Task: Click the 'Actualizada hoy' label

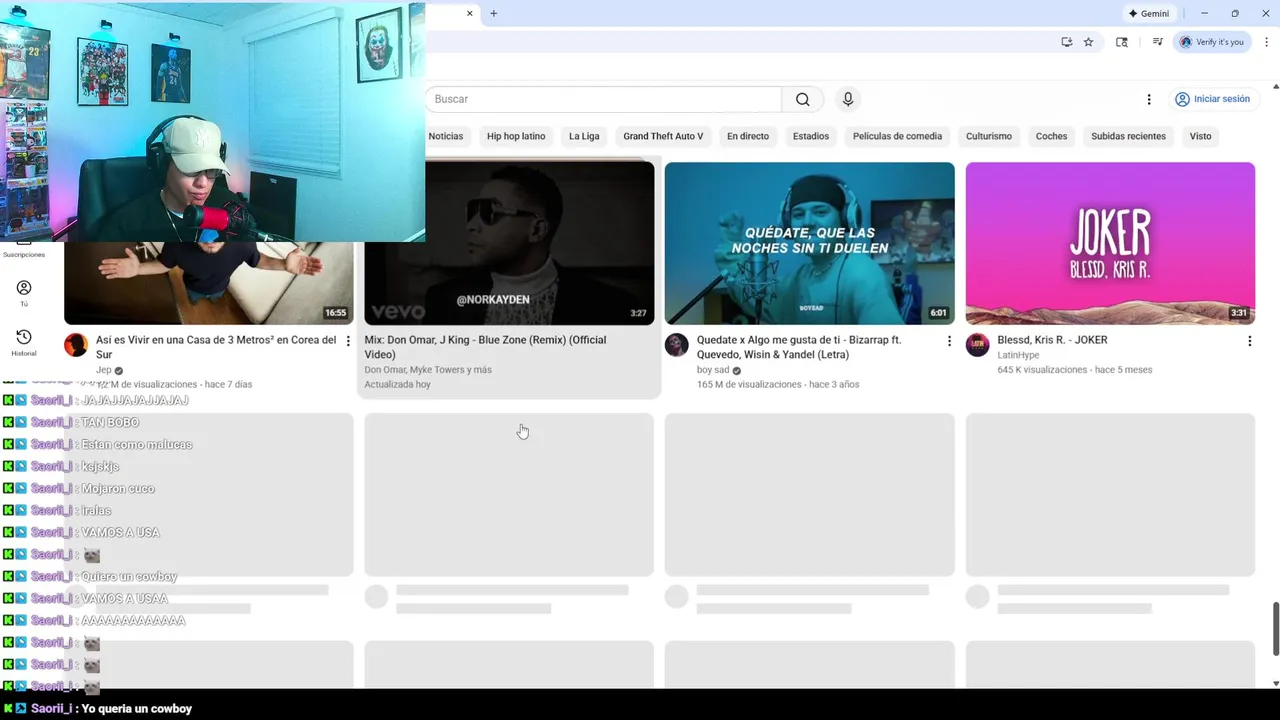Action: point(397,384)
